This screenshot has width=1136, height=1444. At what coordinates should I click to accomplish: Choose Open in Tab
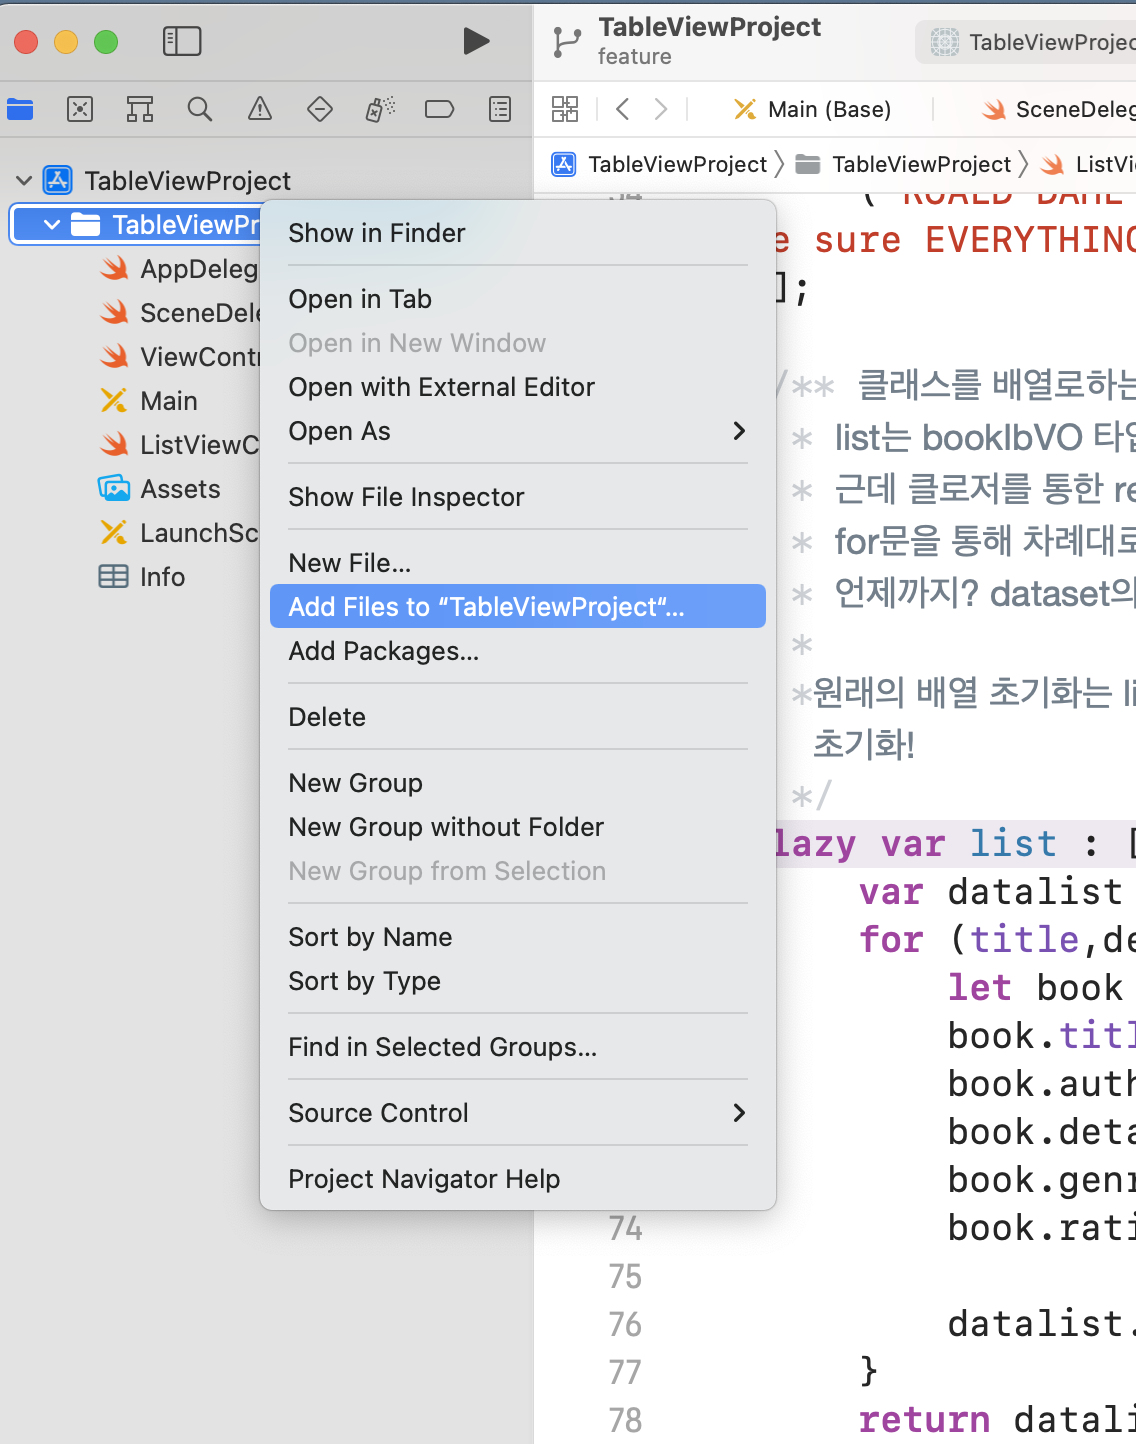coord(518,299)
